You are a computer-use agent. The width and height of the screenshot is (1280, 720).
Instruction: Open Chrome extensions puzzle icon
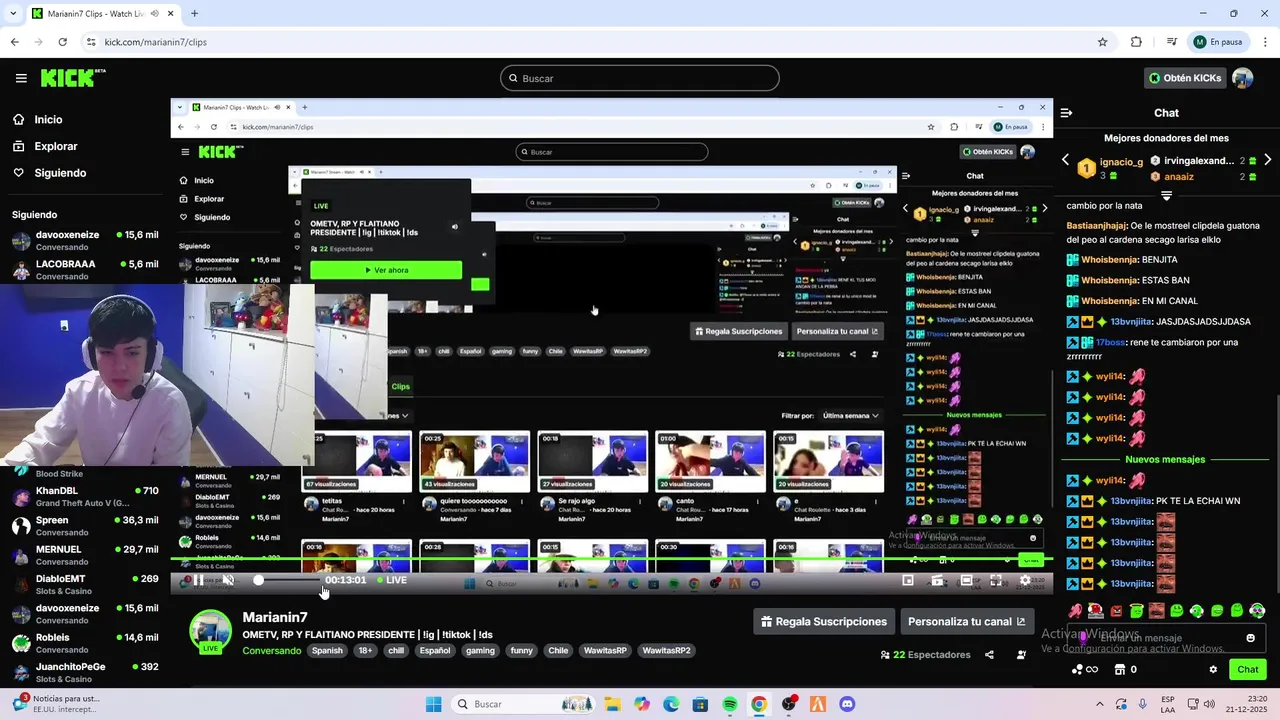(1136, 42)
